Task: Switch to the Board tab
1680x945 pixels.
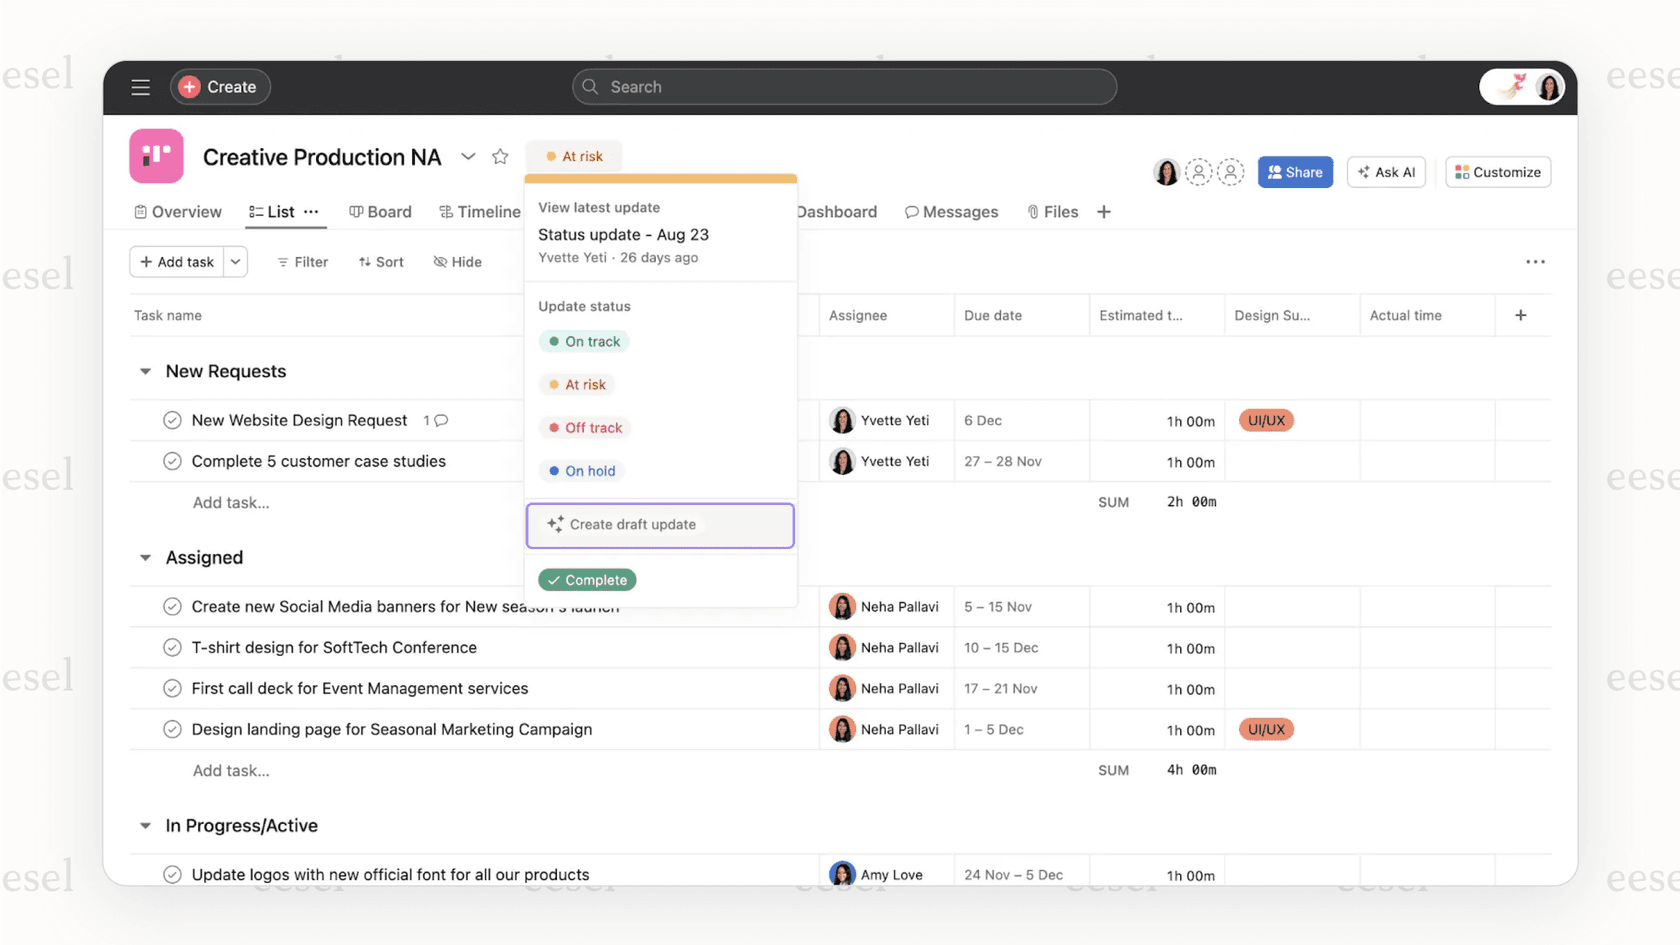Action: [x=381, y=211]
